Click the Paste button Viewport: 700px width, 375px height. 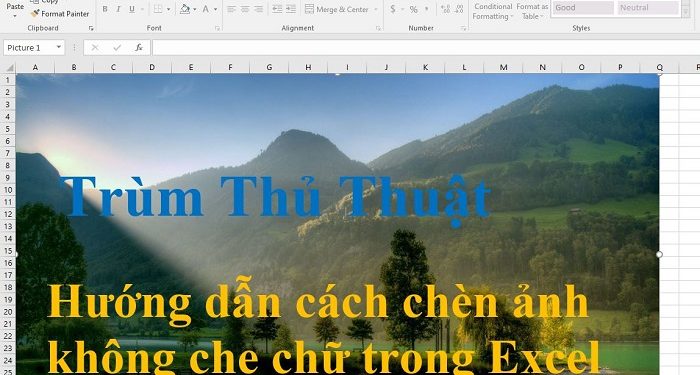(x=15, y=6)
